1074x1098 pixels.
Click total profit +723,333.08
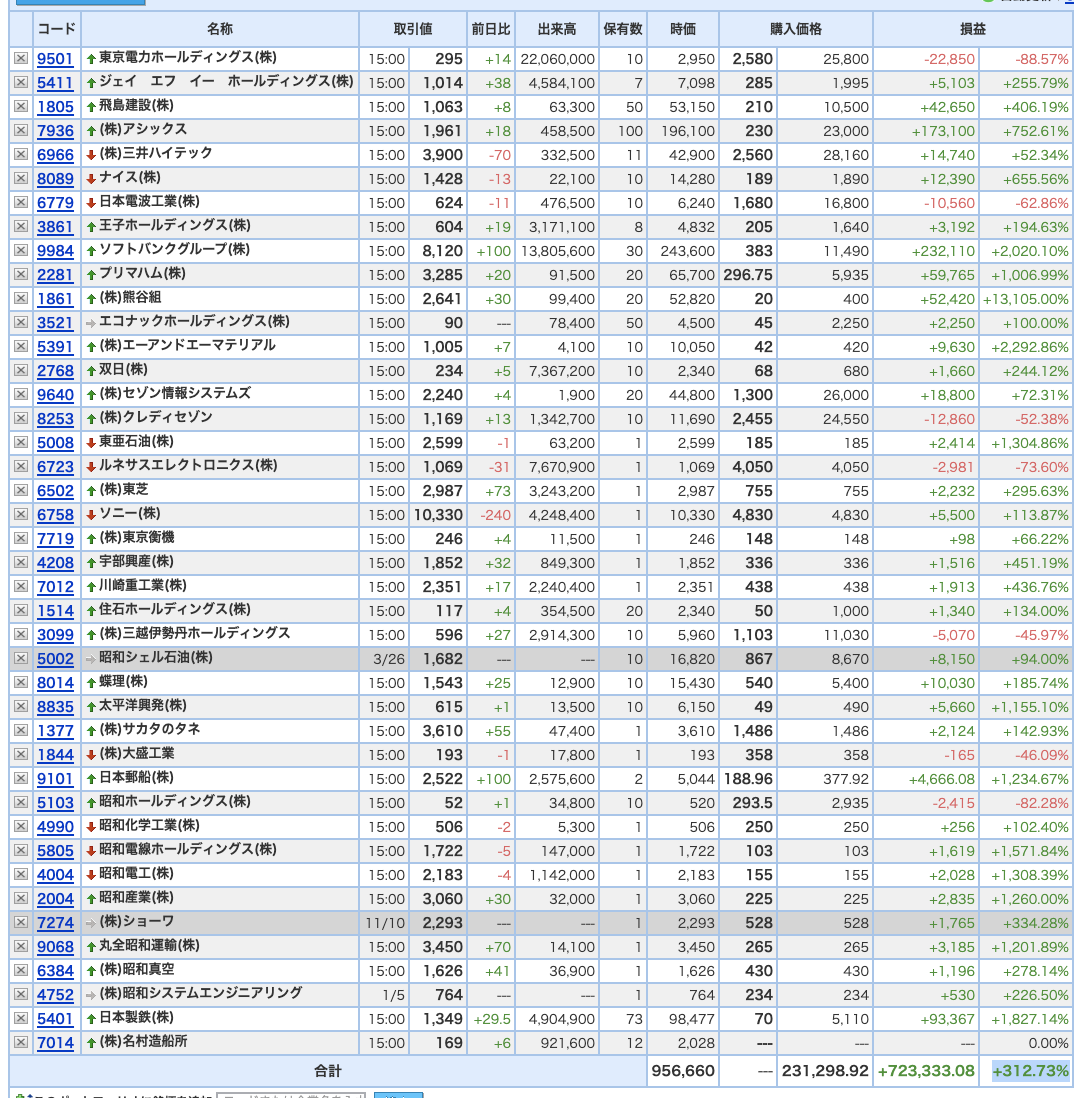pos(926,1071)
